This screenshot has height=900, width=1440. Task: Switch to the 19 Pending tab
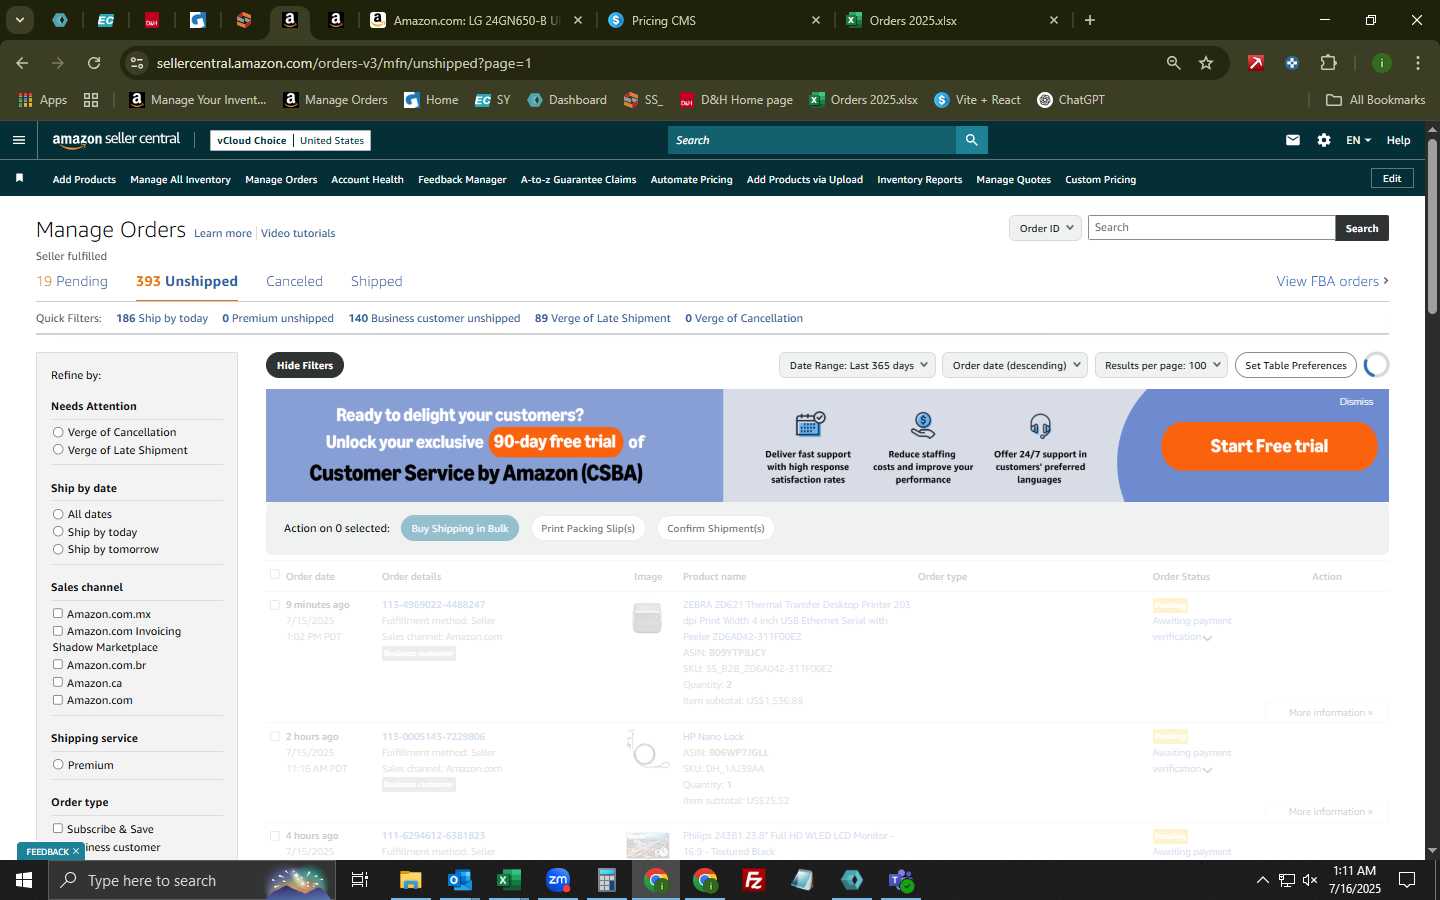[x=72, y=281]
